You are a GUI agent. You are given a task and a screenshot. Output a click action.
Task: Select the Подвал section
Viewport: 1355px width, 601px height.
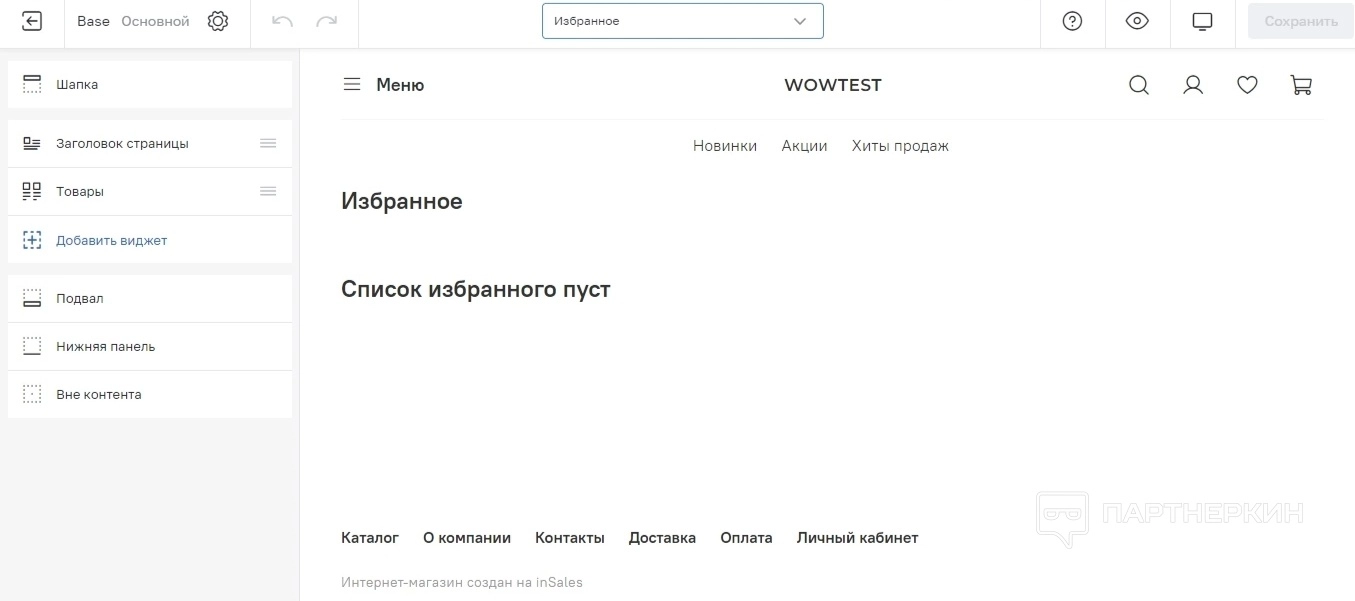coord(150,298)
